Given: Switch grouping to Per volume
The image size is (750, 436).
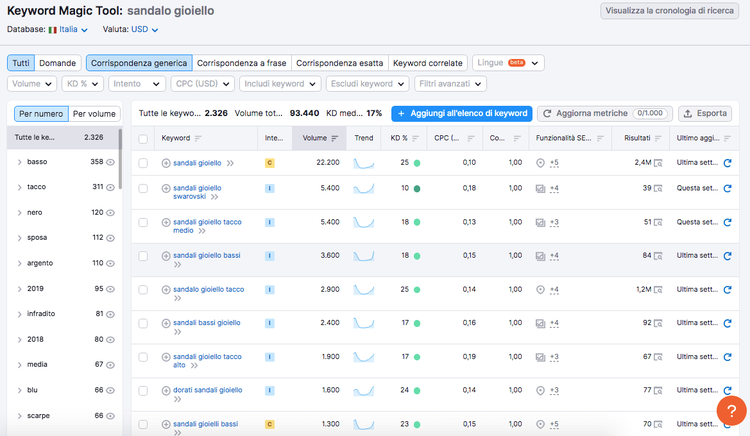Looking at the screenshot, I should pyautogui.click(x=94, y=114).
